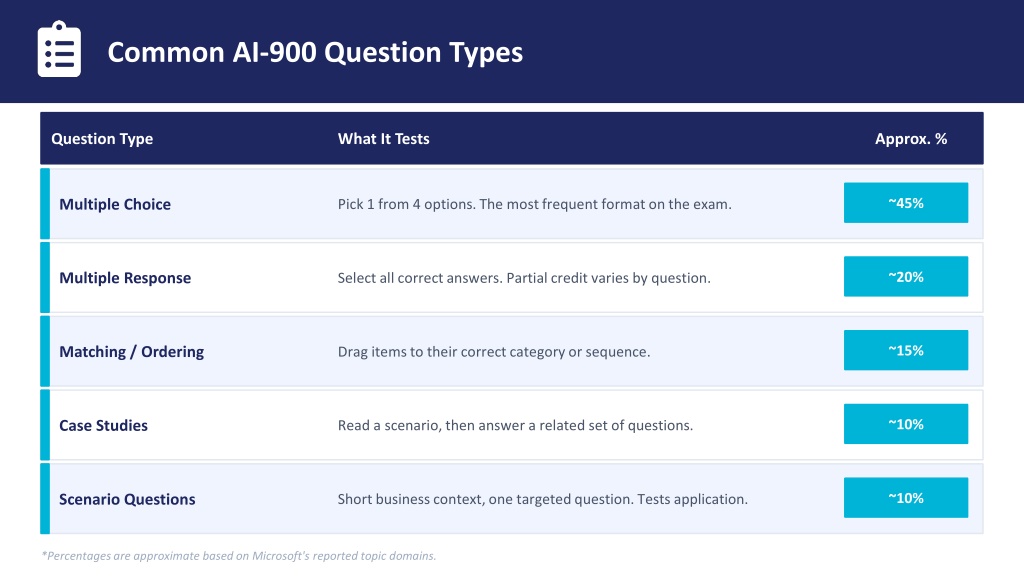
Task: Click the ~20% percentage badge
Action: coord(906,277)
